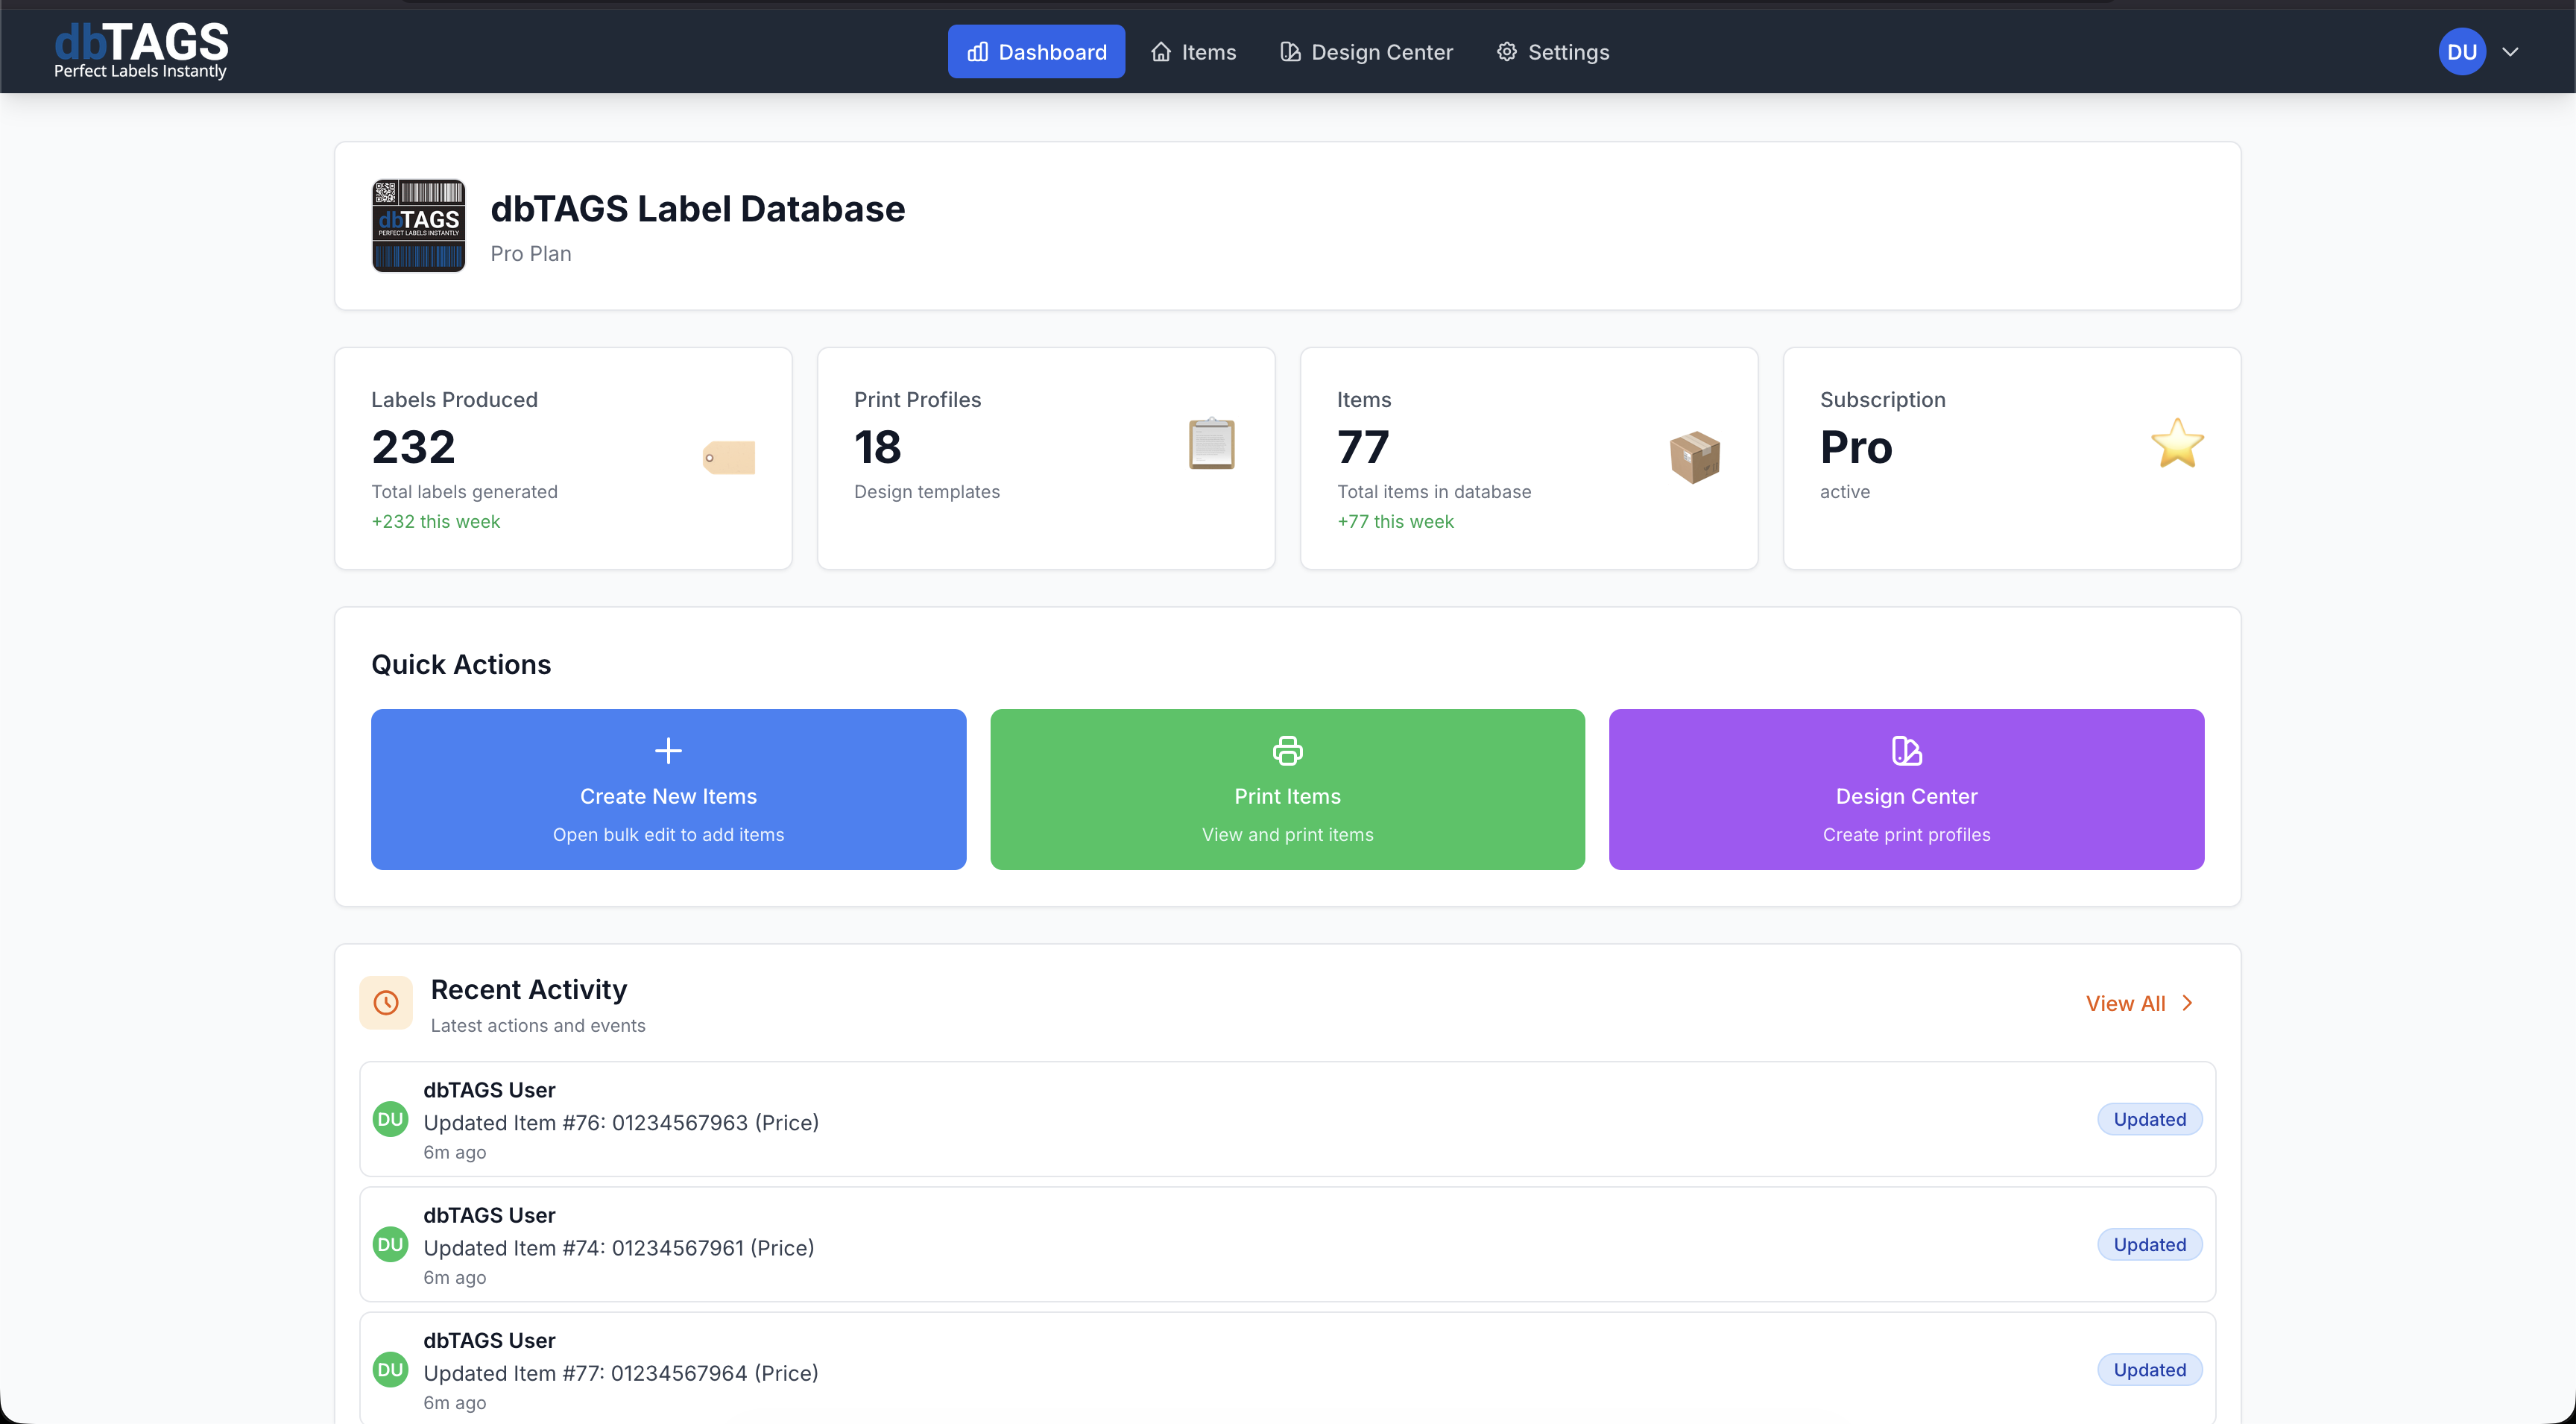Image resolution: width=2576 pixels, height=1424 pixels.
Task: Click the home icon next to Items
Action: point(1160,51)
